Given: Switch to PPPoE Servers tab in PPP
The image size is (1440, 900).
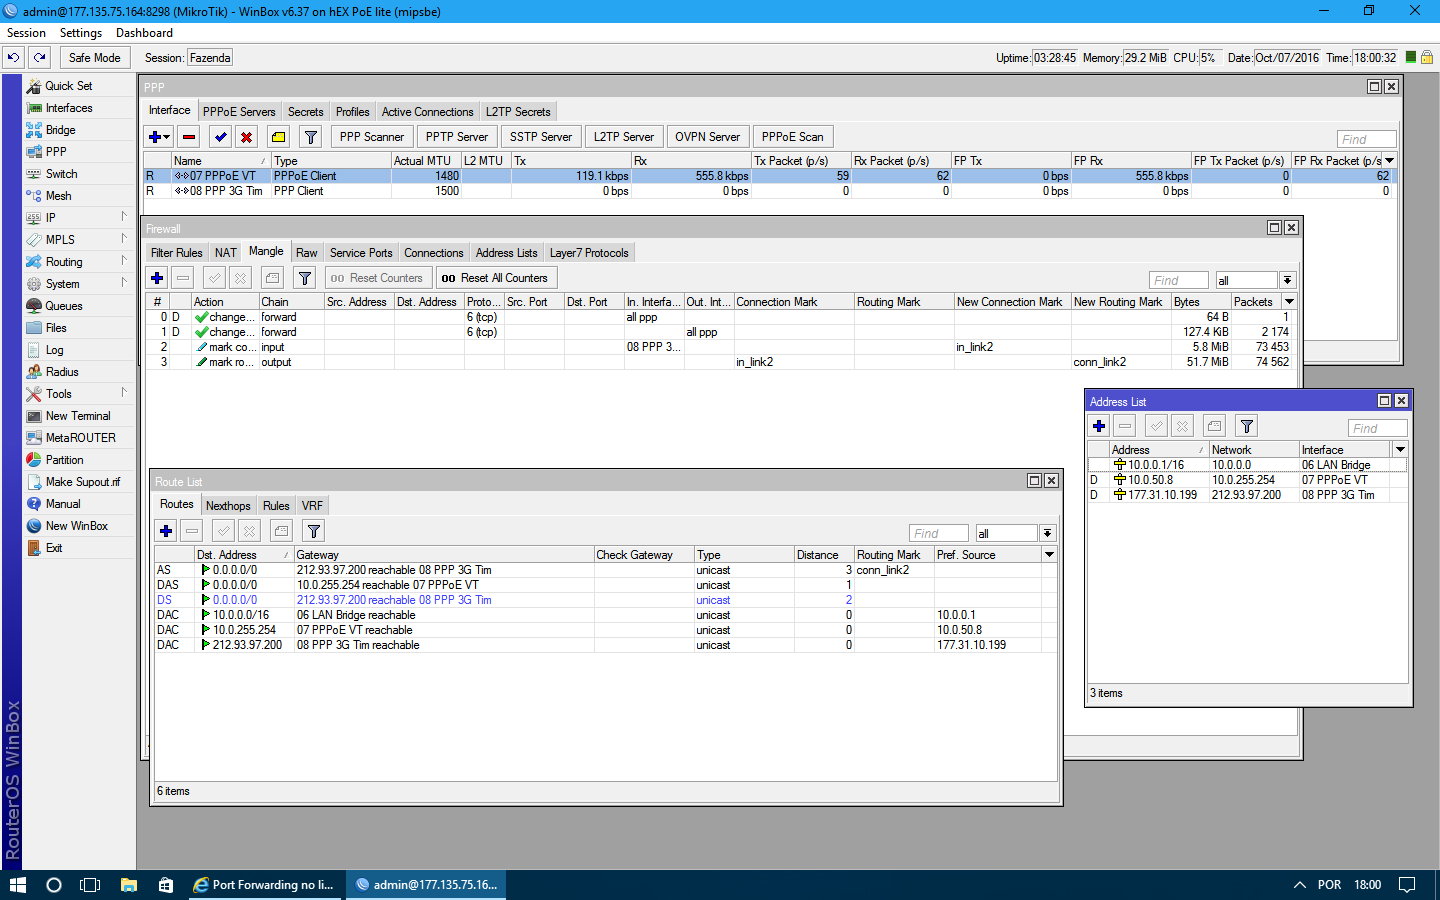Looking at the screenshot, I should [x=239, y=112].
